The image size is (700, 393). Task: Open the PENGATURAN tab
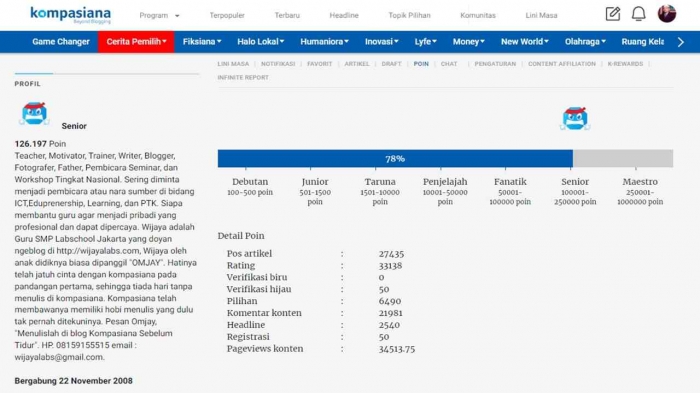[495, 64]
